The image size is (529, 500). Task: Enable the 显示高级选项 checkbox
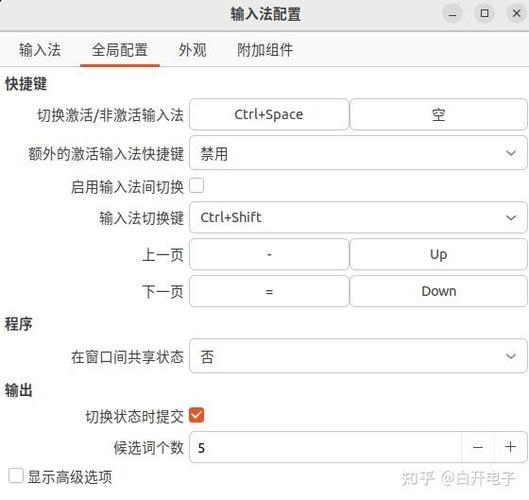coord(16,476)
